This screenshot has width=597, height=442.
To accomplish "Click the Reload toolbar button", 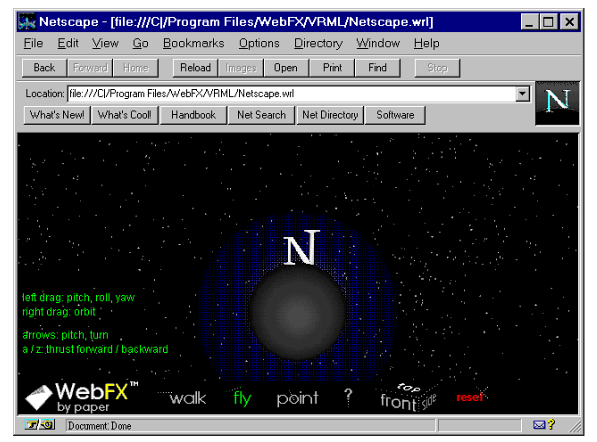I will tap(195, 68).
